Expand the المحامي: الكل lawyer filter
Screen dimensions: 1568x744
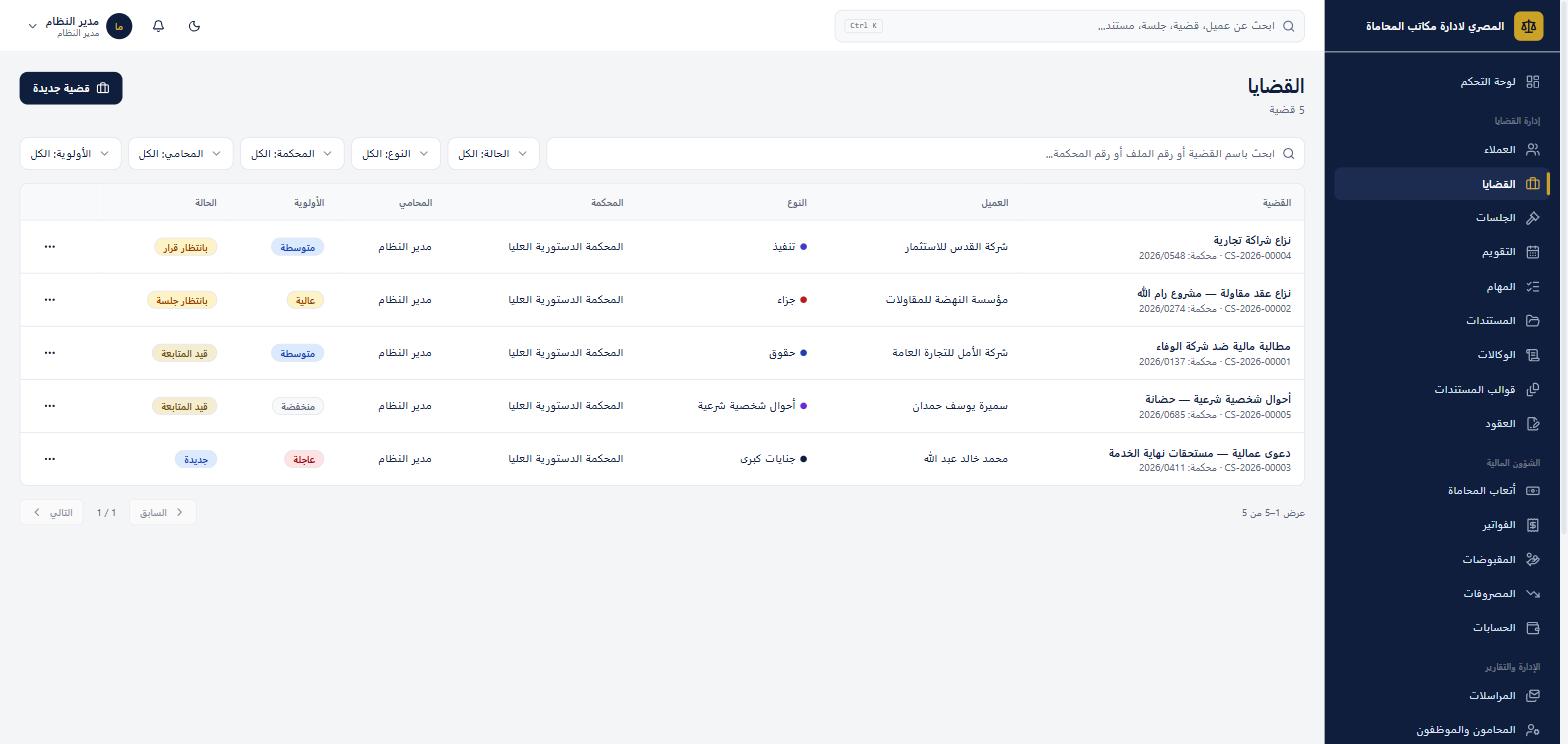(x=180, y=154)
